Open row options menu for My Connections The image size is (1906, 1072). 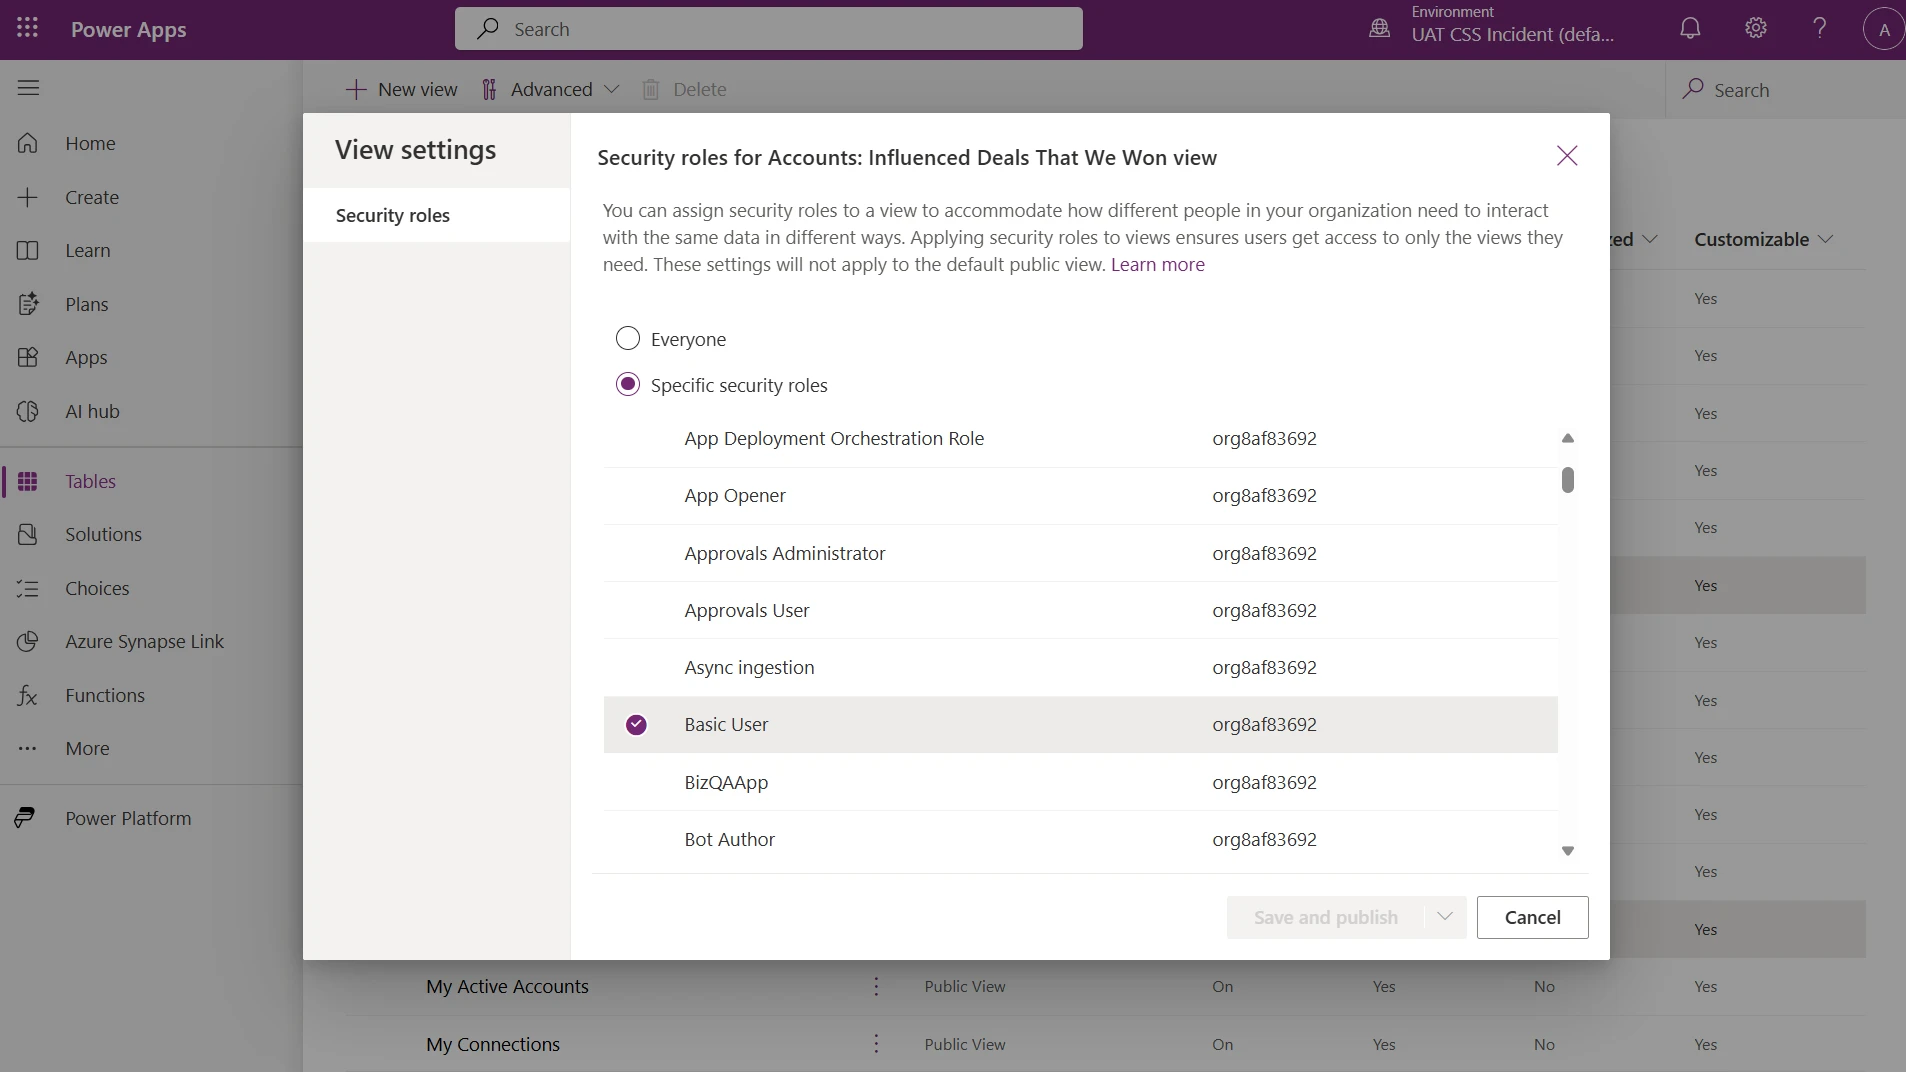pyautogui.click(x=874, y=1044)
